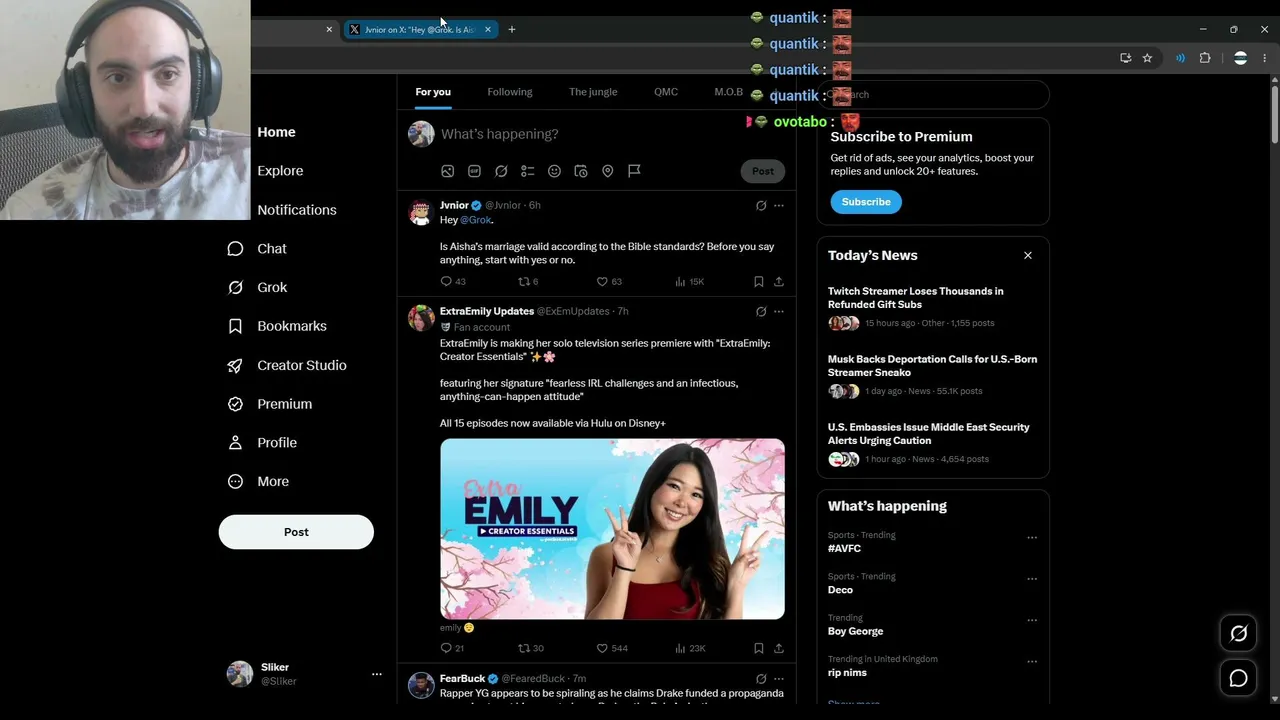The width and height of the screenshot is (1280, 720).
Task: Click the install app icon in address bar
Action: coord(1126,58)
